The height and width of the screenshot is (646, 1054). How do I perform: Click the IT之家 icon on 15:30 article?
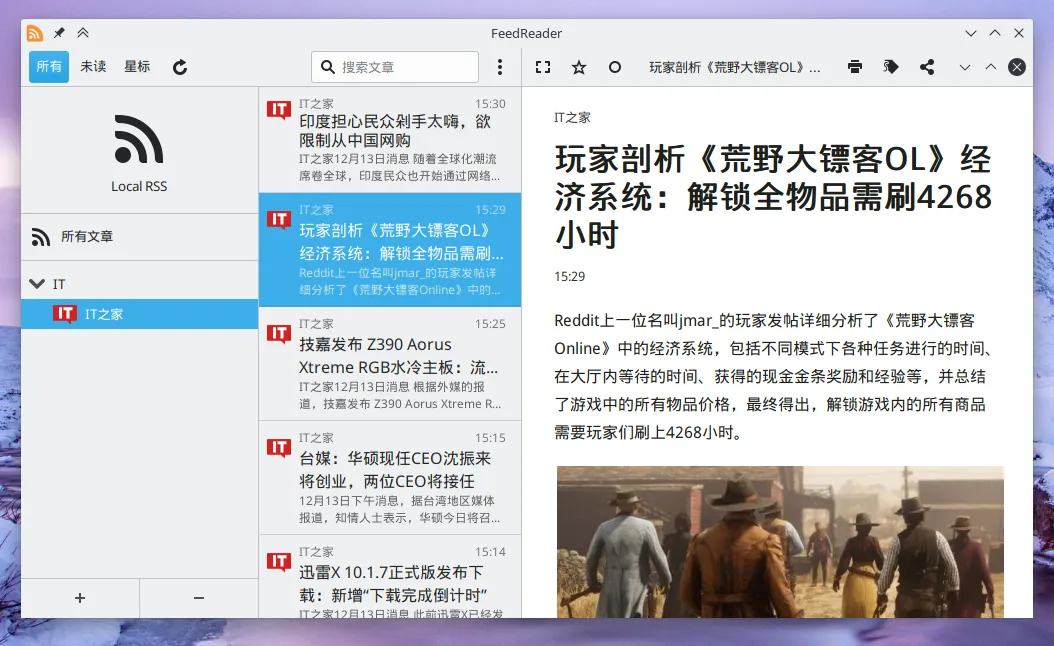pos(278,110)
